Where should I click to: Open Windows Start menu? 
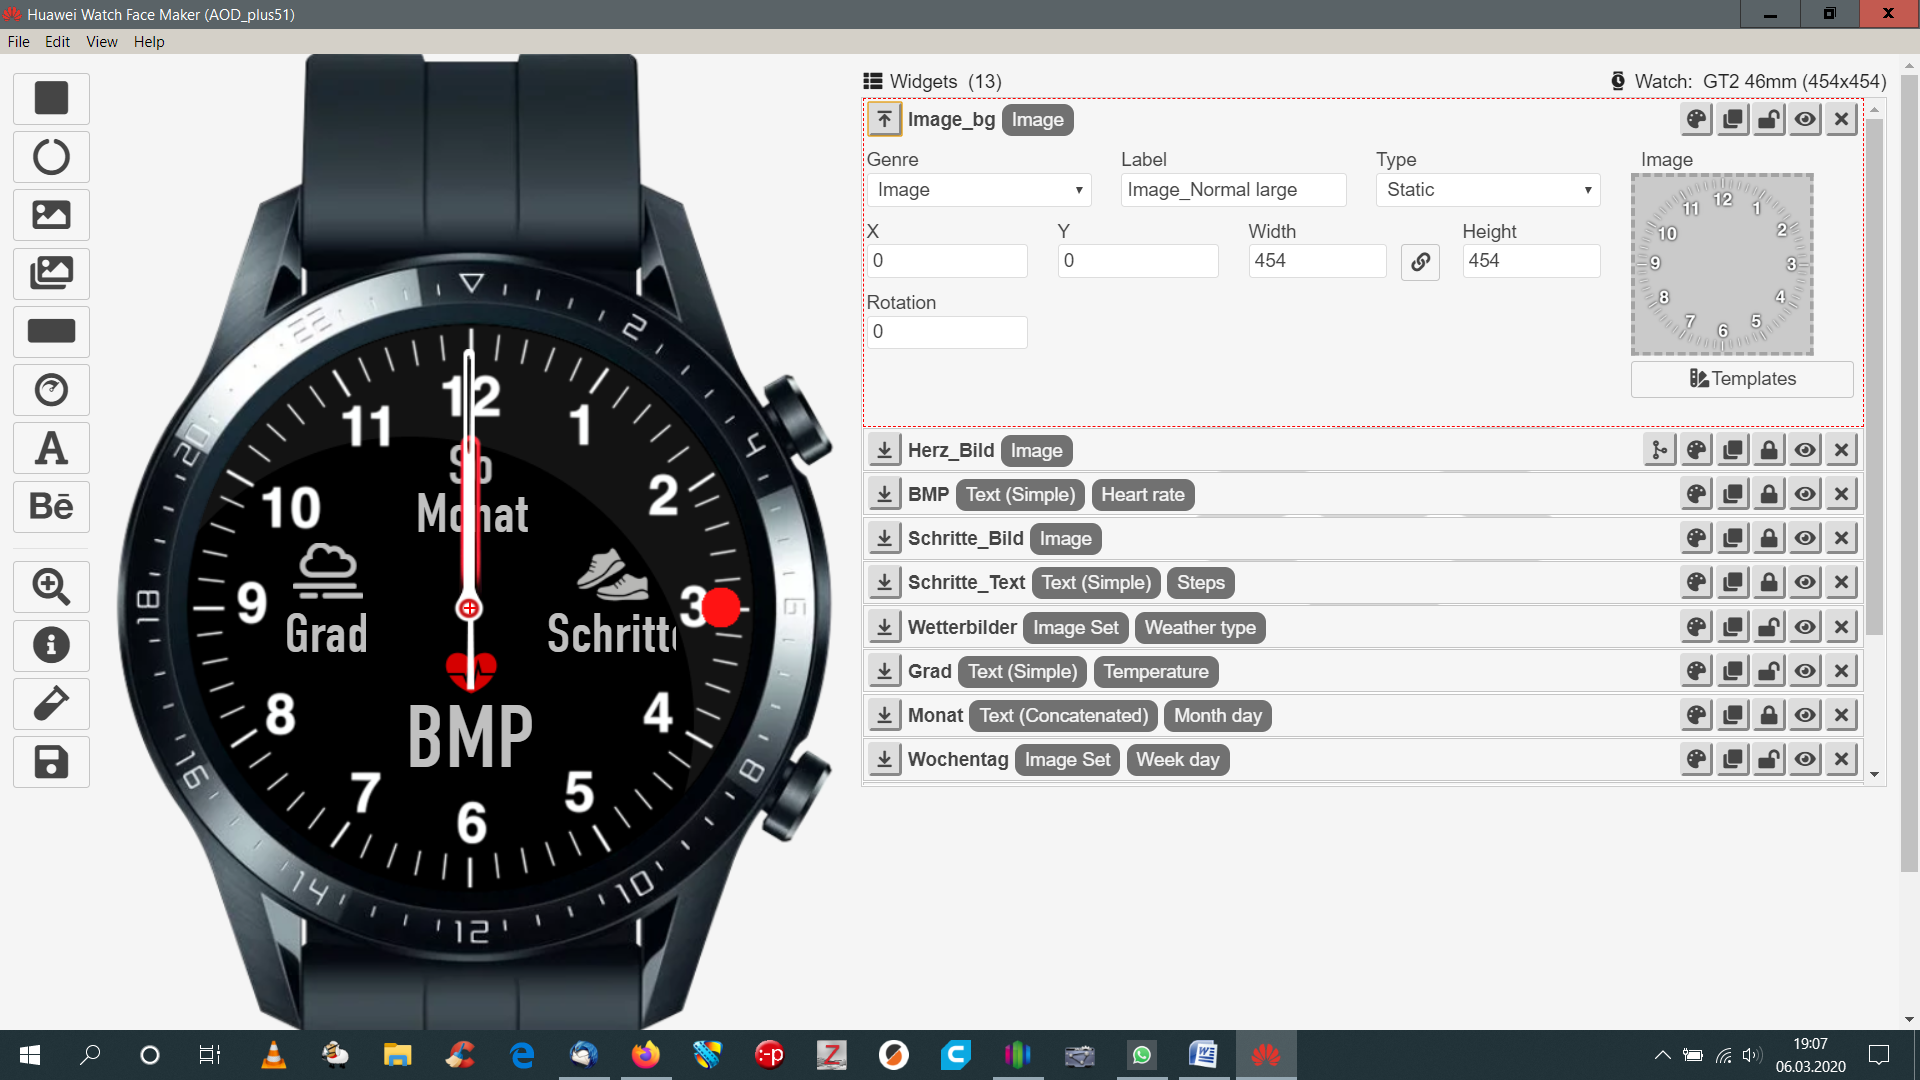[30, 1055]
